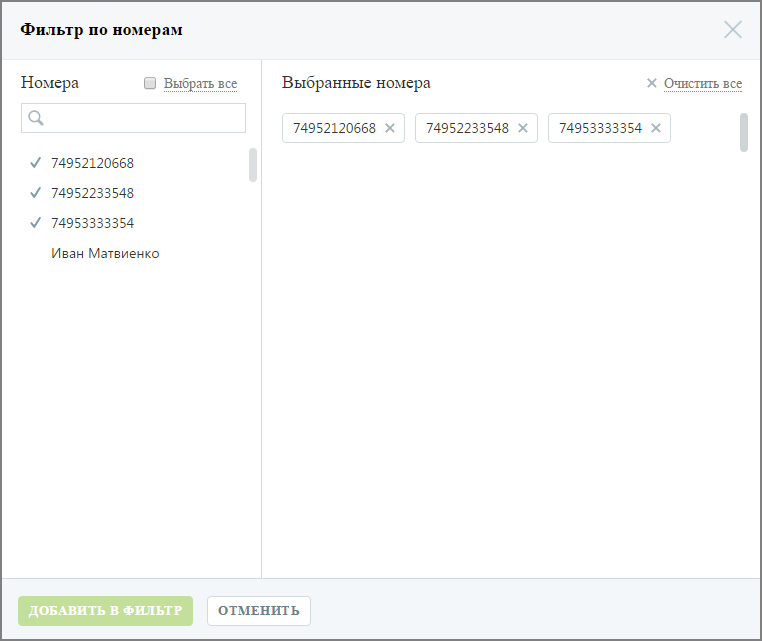Viewport: 762px width, 641px height.
Task: Select Иван Матвиенко in the list
Action: point(105,254)
